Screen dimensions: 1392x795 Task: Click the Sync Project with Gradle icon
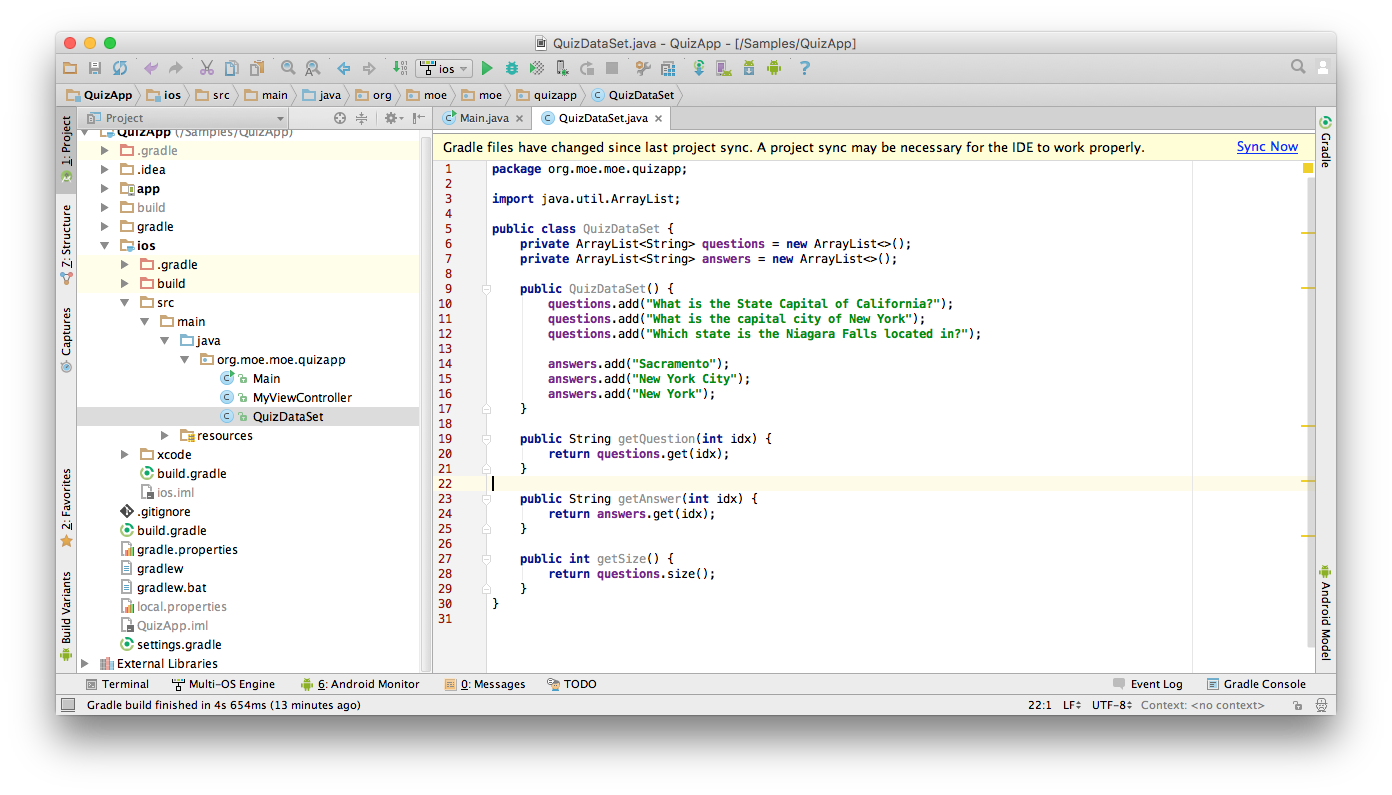point(699,68)
